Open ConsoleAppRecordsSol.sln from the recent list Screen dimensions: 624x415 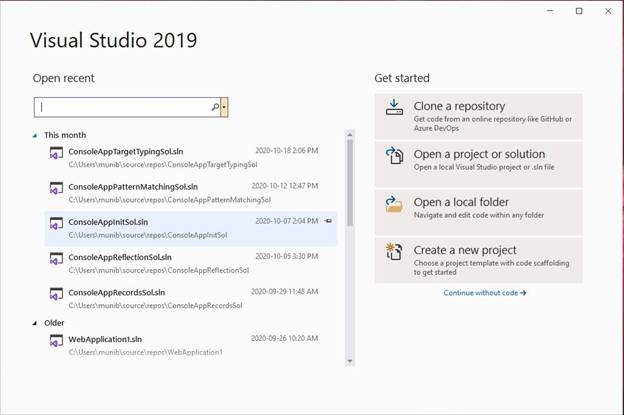(x=117, y=292)
